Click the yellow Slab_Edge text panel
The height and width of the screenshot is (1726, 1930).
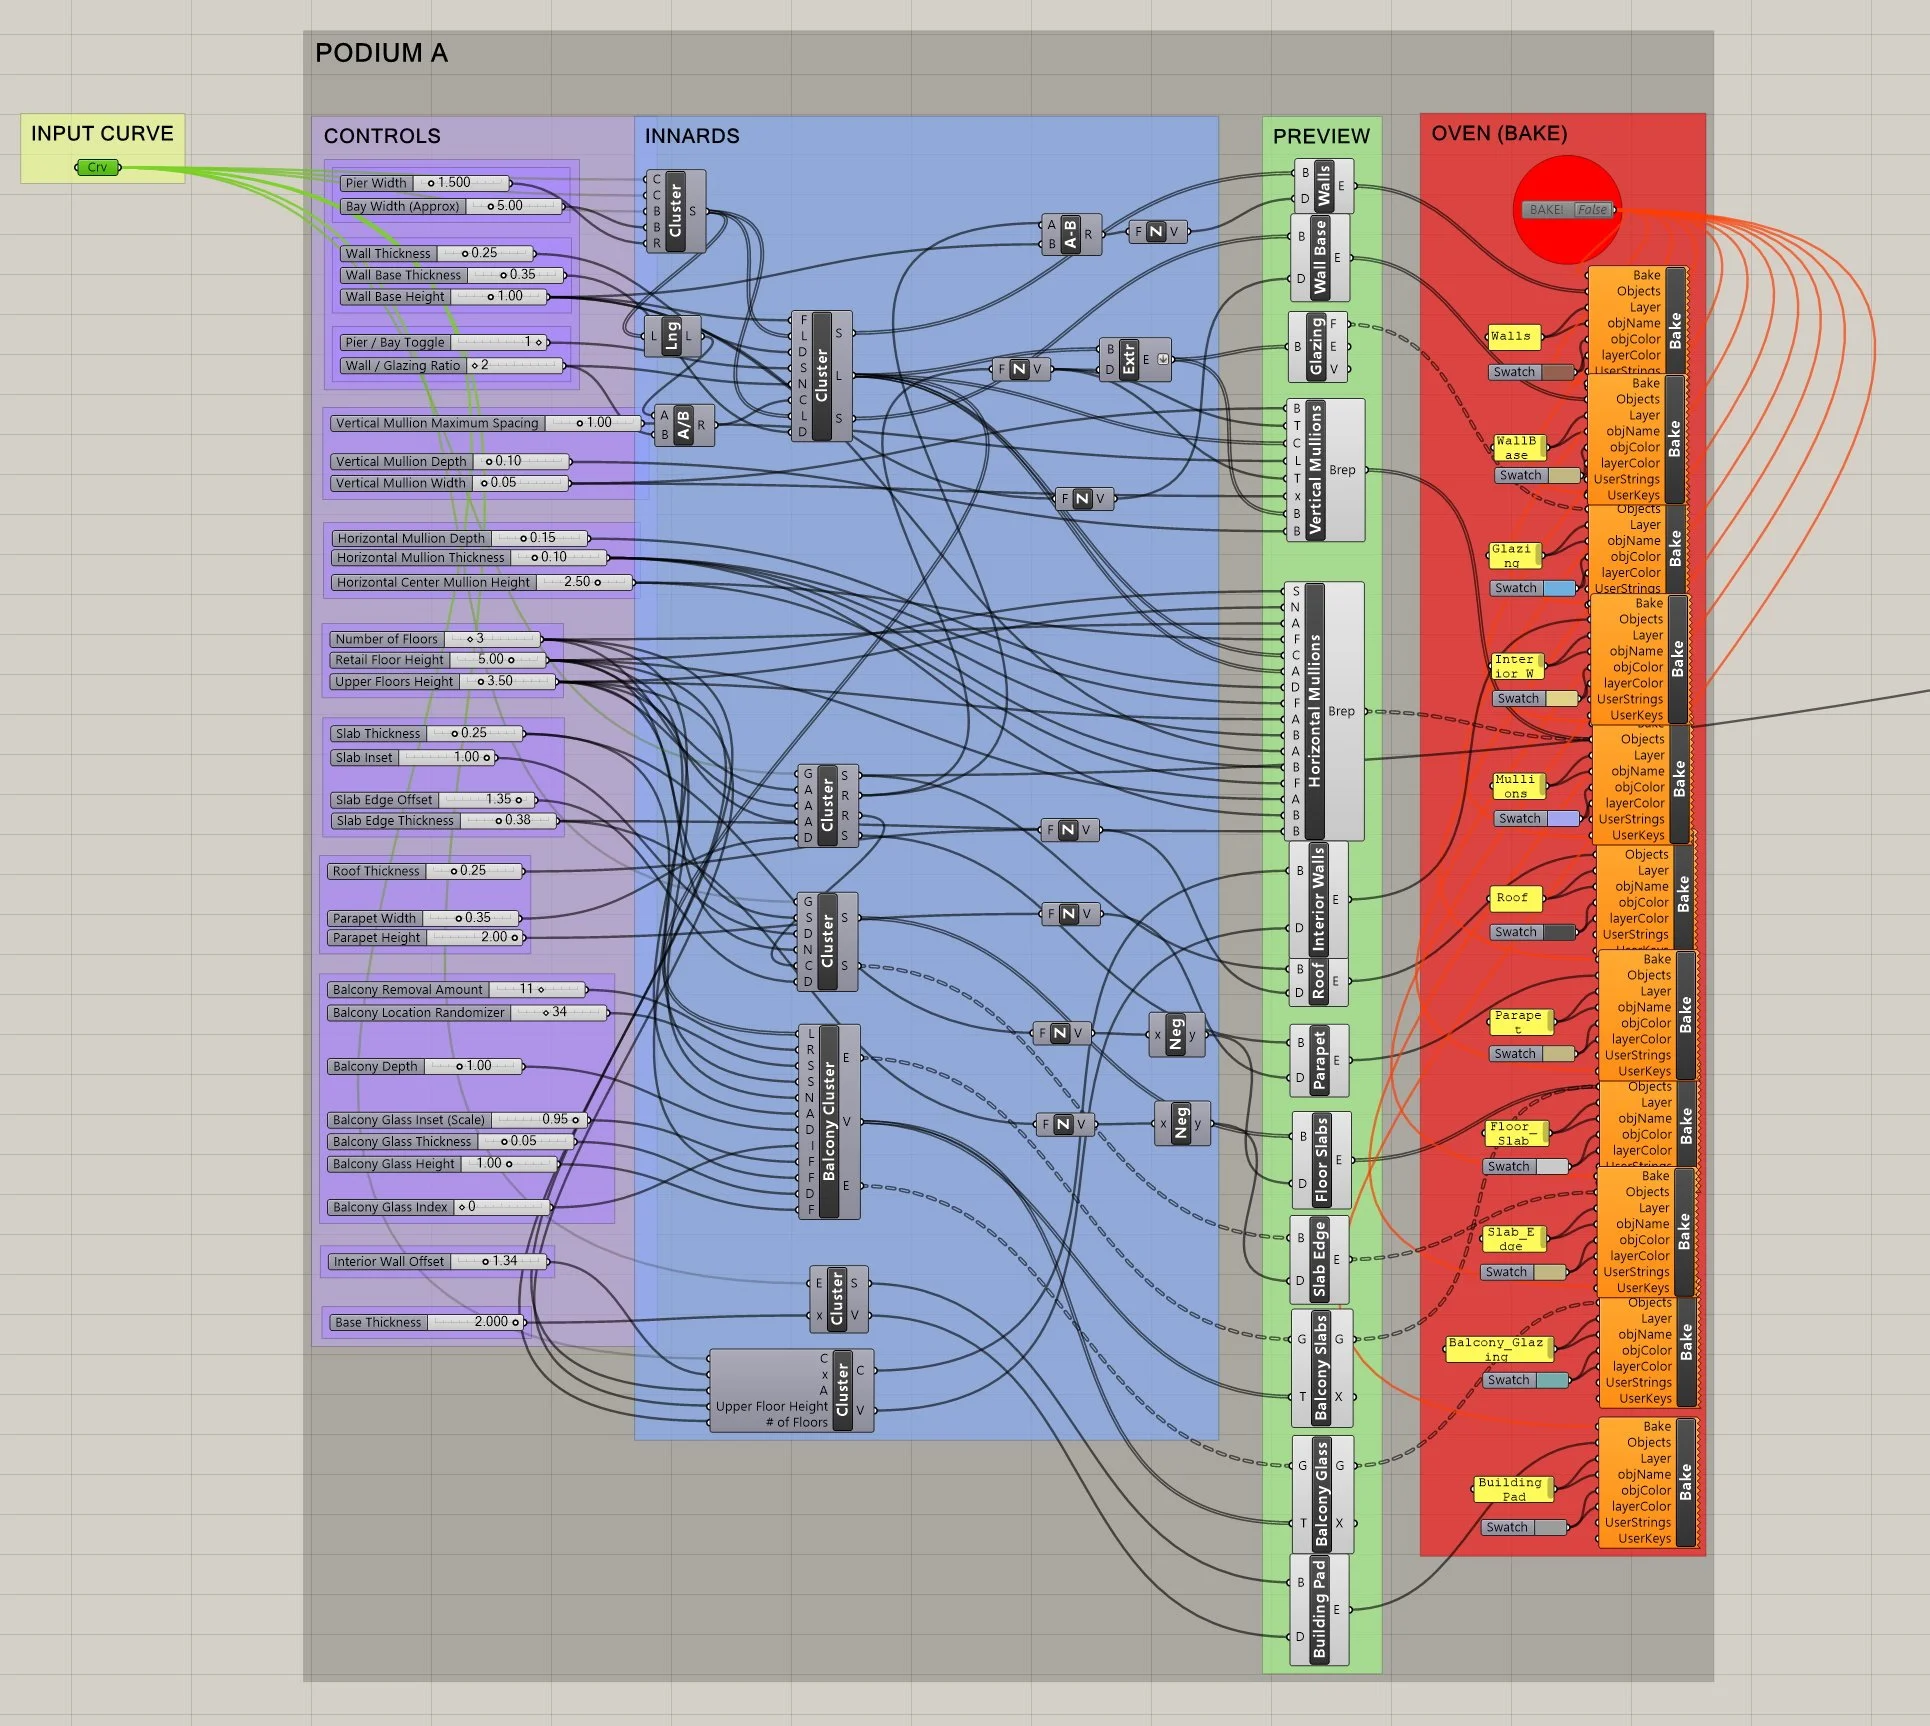1513,1239
